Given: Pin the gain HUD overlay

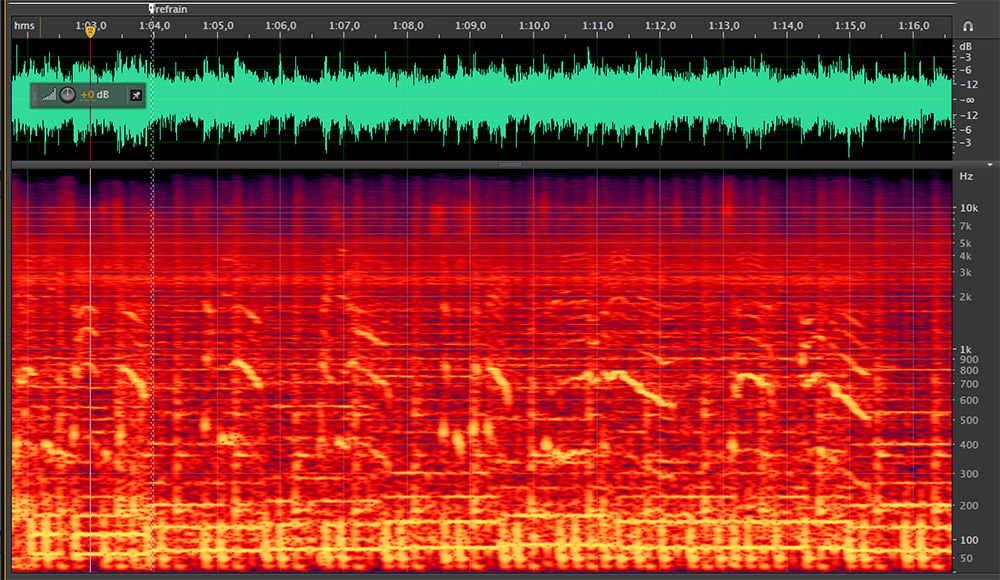Looking at the screenshot, I should coord(136,95).
